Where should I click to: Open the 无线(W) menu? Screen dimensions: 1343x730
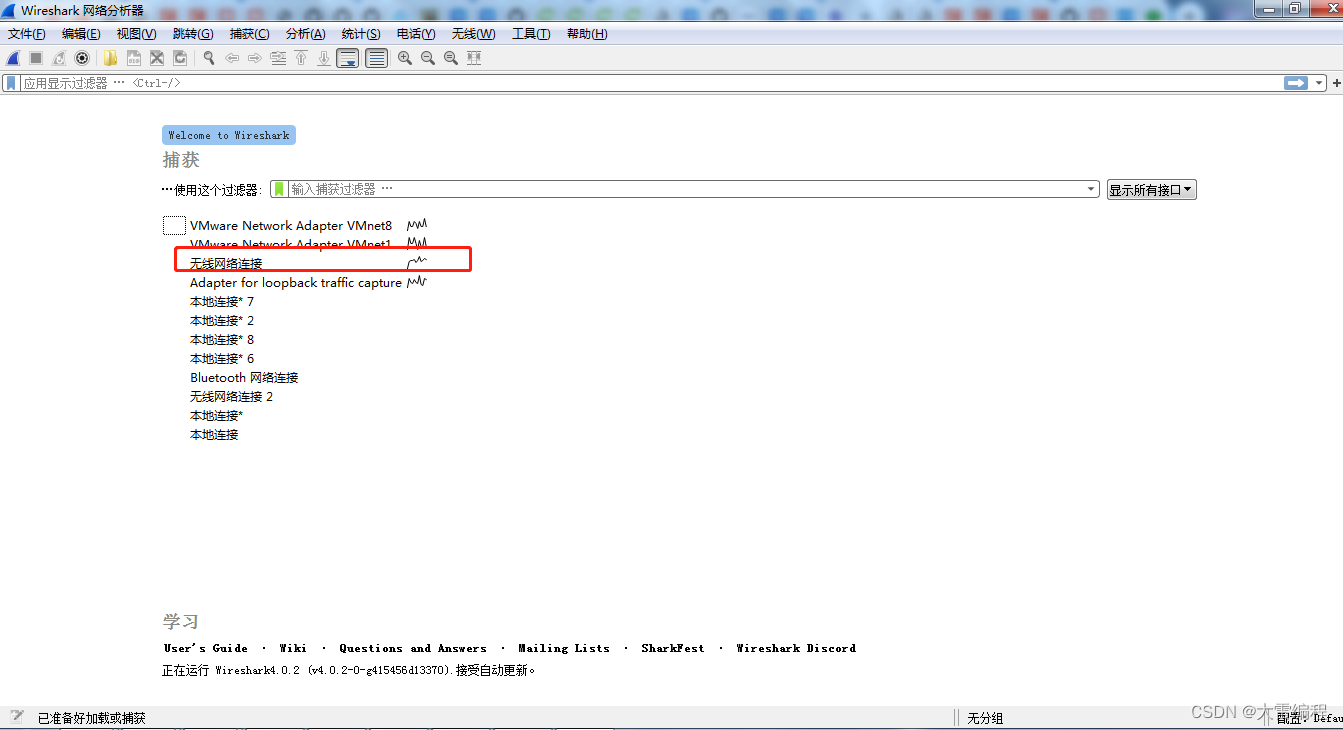473,34
